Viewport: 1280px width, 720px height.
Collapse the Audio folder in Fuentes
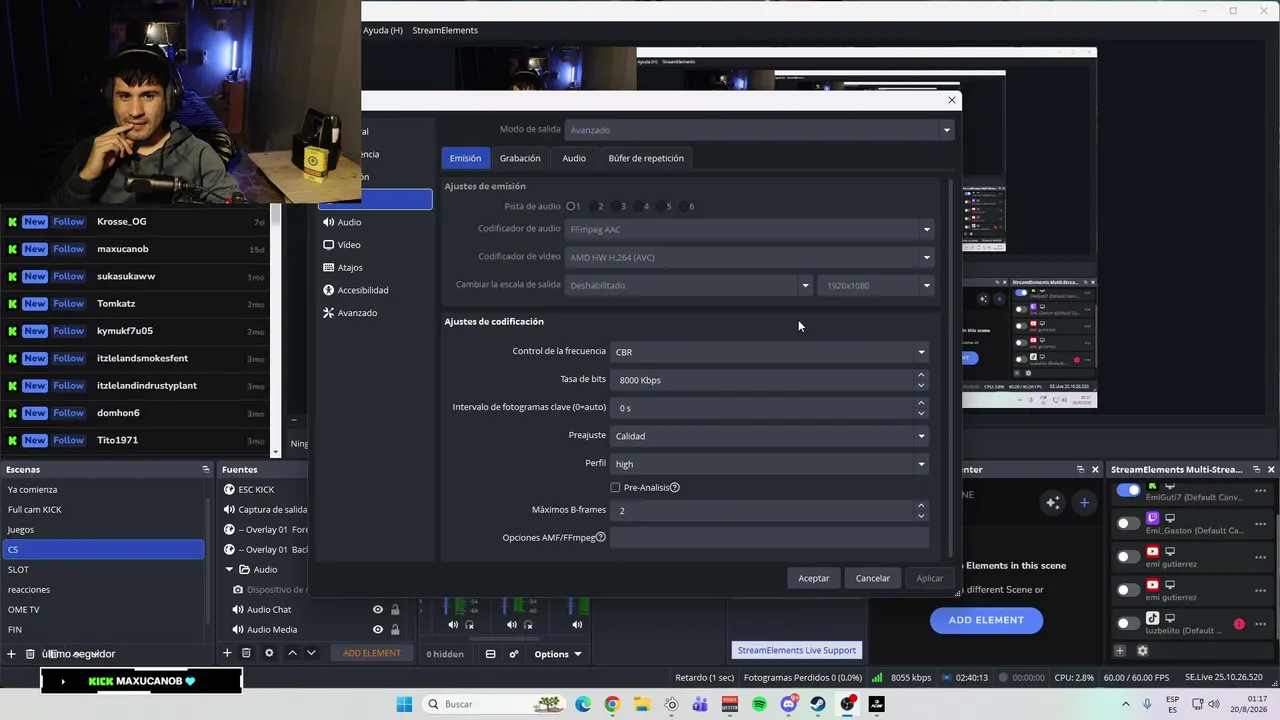click(x=229, y=569)
